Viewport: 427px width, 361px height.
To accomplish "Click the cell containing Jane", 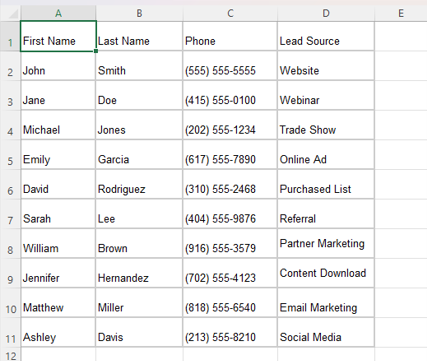I will pyautogui.click(x=58, y=95).
